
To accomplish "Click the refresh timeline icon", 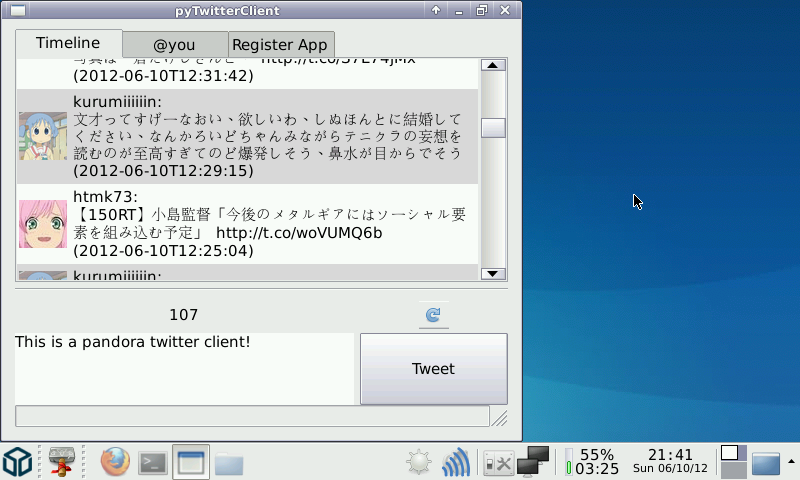I will 433,315.
